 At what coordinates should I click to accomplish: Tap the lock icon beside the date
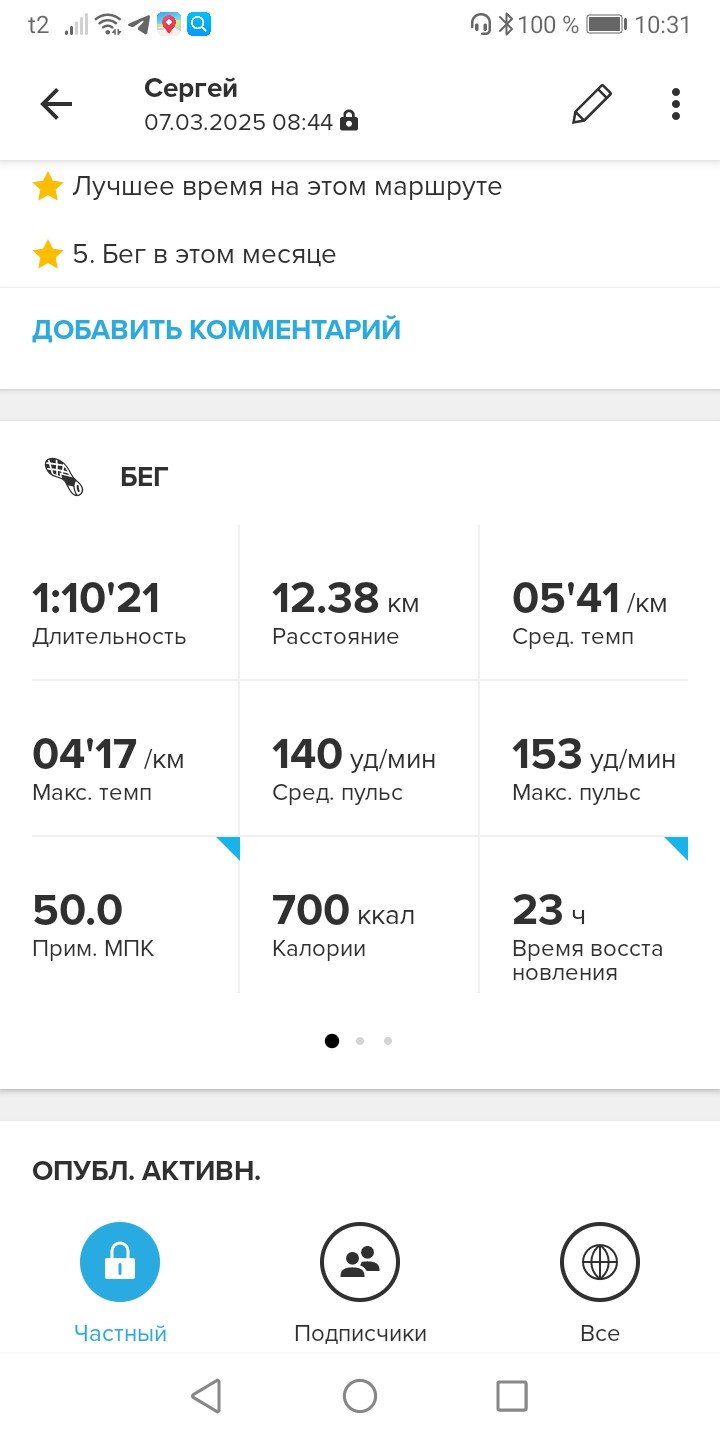[x=348, y=122]
